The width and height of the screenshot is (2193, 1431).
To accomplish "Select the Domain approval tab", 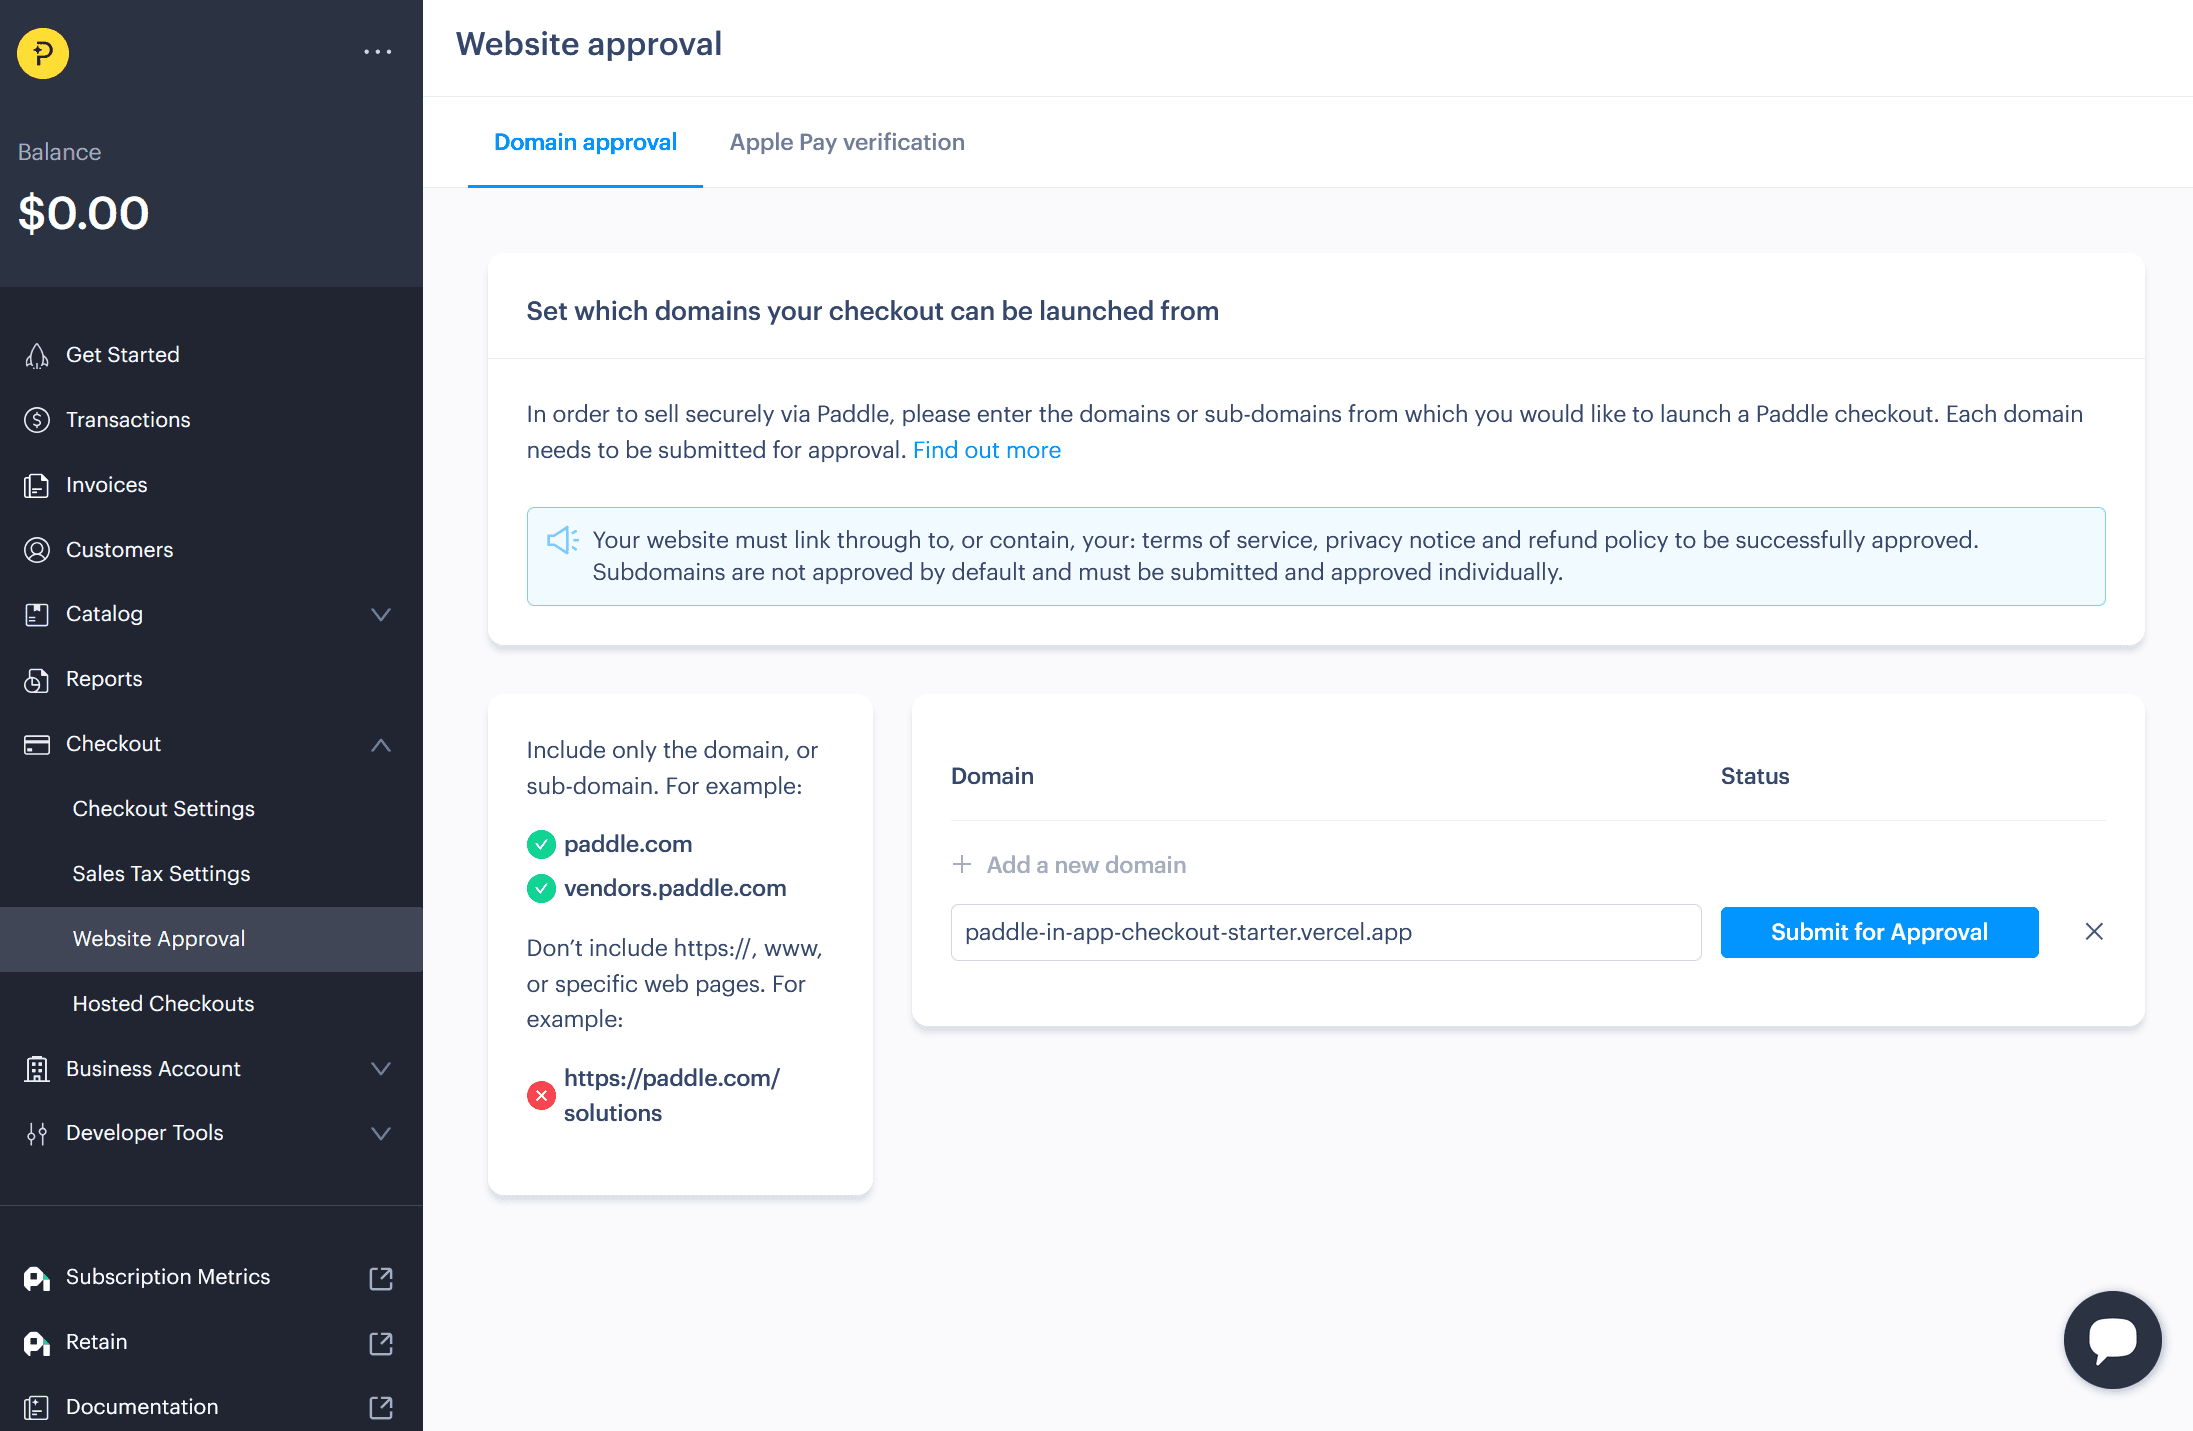I will point(585,142).
